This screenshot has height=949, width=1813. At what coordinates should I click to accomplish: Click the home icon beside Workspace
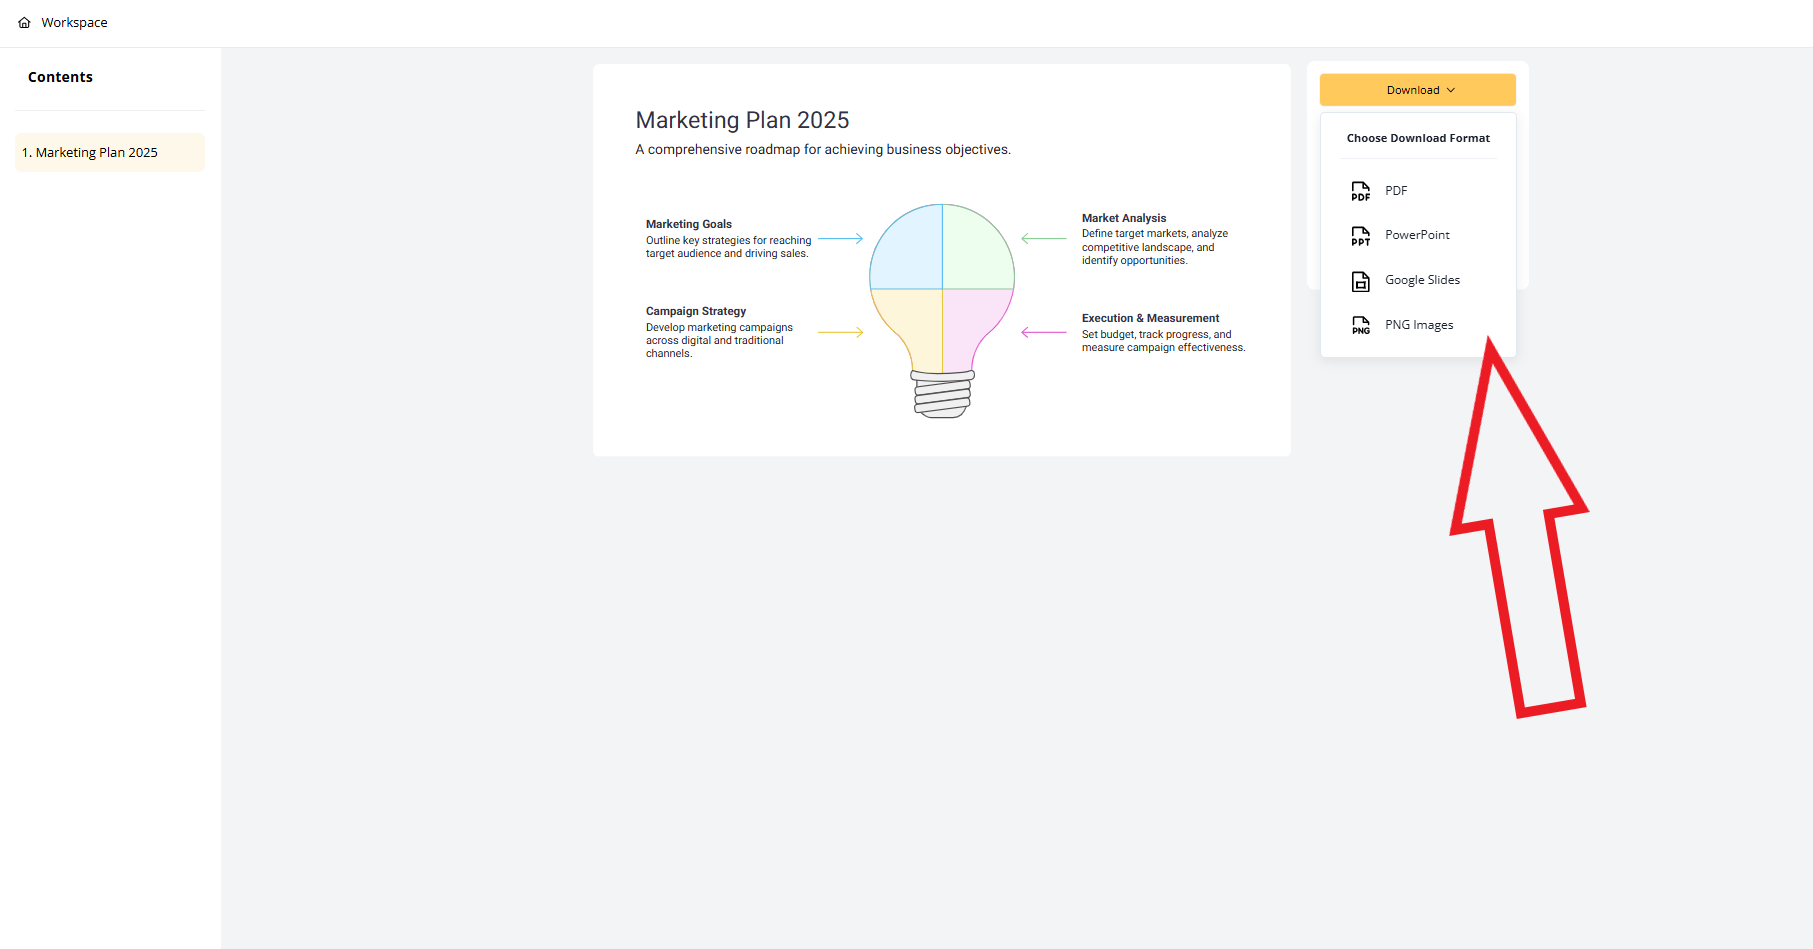pyautogui.click(x=25, y=21)
